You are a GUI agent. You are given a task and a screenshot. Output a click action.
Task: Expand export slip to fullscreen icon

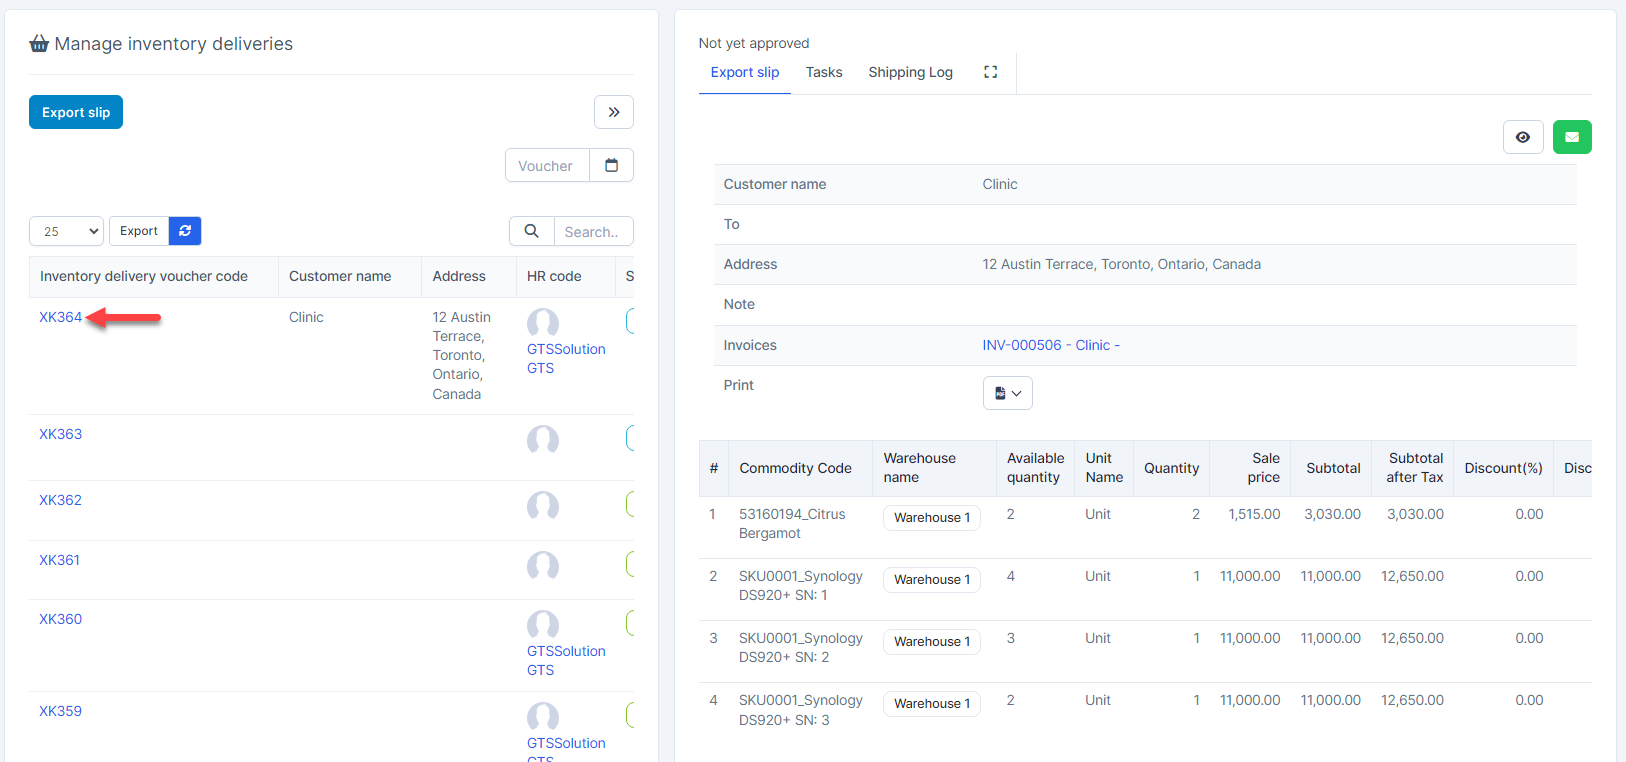tap(990, 72)
